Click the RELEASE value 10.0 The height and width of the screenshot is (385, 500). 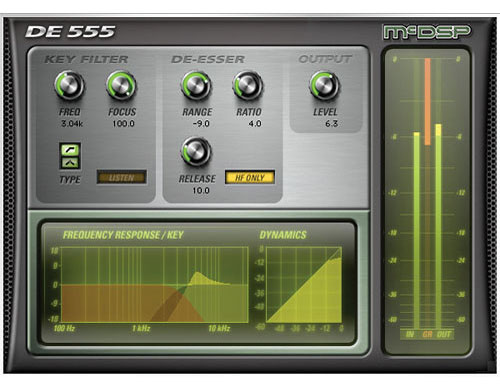pyautogui.click(x=201, y=191)
